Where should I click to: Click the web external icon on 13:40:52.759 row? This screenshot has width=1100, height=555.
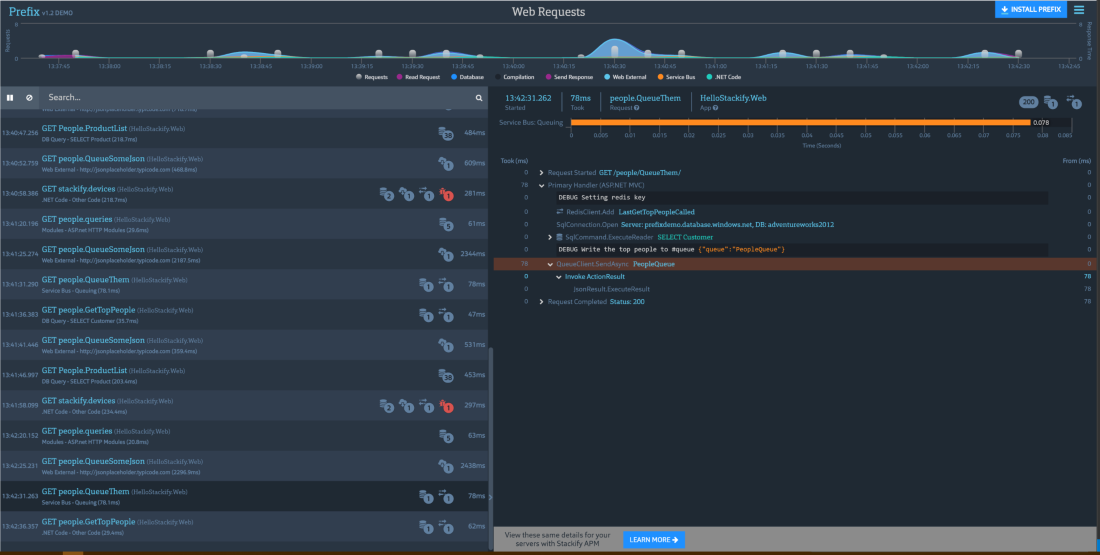point(445,163)
